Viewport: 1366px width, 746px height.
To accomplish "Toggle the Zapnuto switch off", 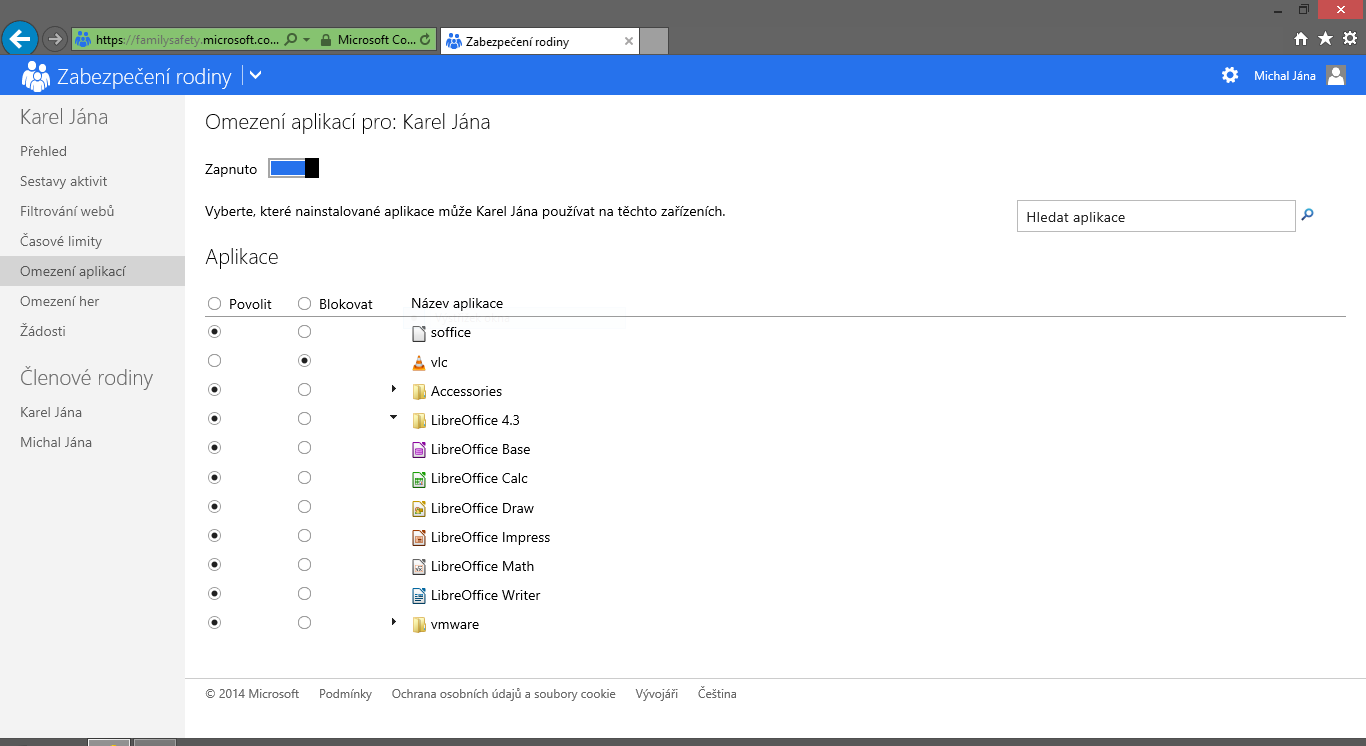I will [293, 168].
